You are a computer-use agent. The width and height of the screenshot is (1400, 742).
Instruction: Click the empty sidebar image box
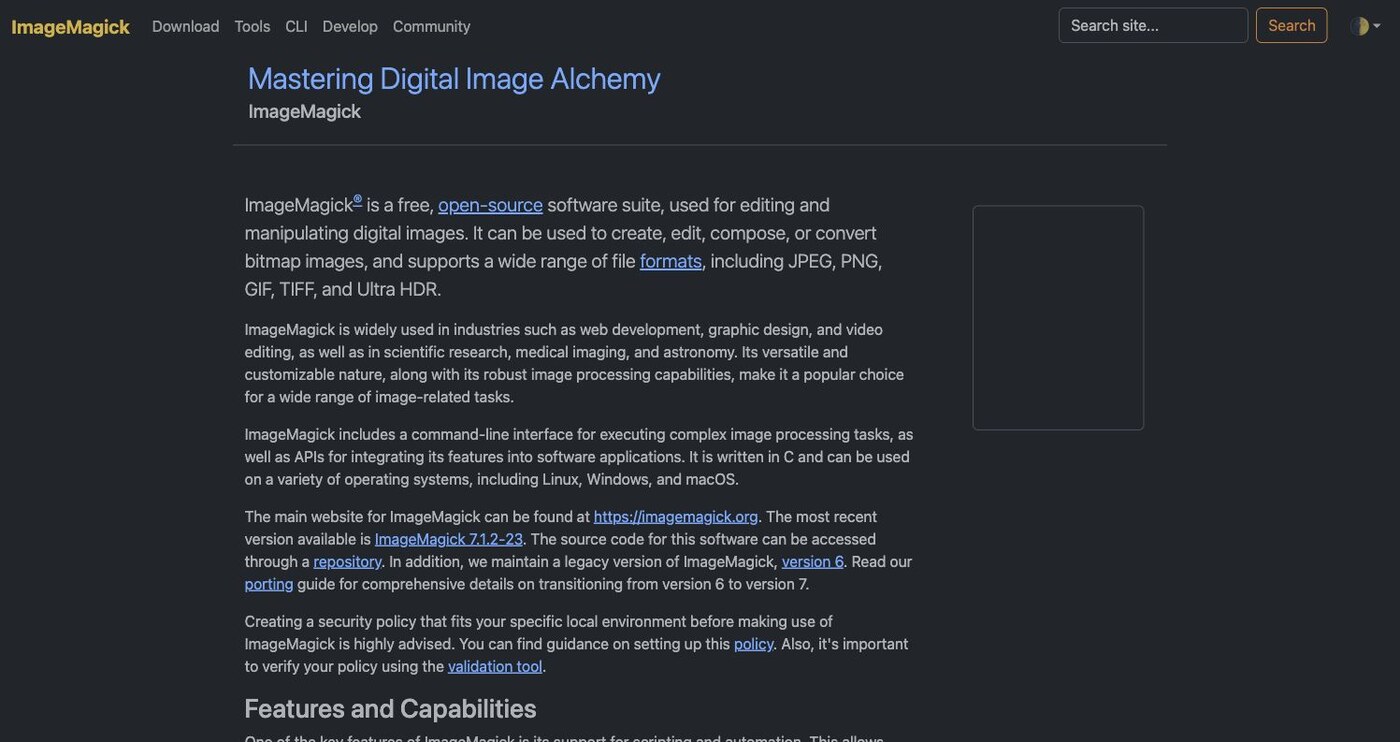[1058, 318]
